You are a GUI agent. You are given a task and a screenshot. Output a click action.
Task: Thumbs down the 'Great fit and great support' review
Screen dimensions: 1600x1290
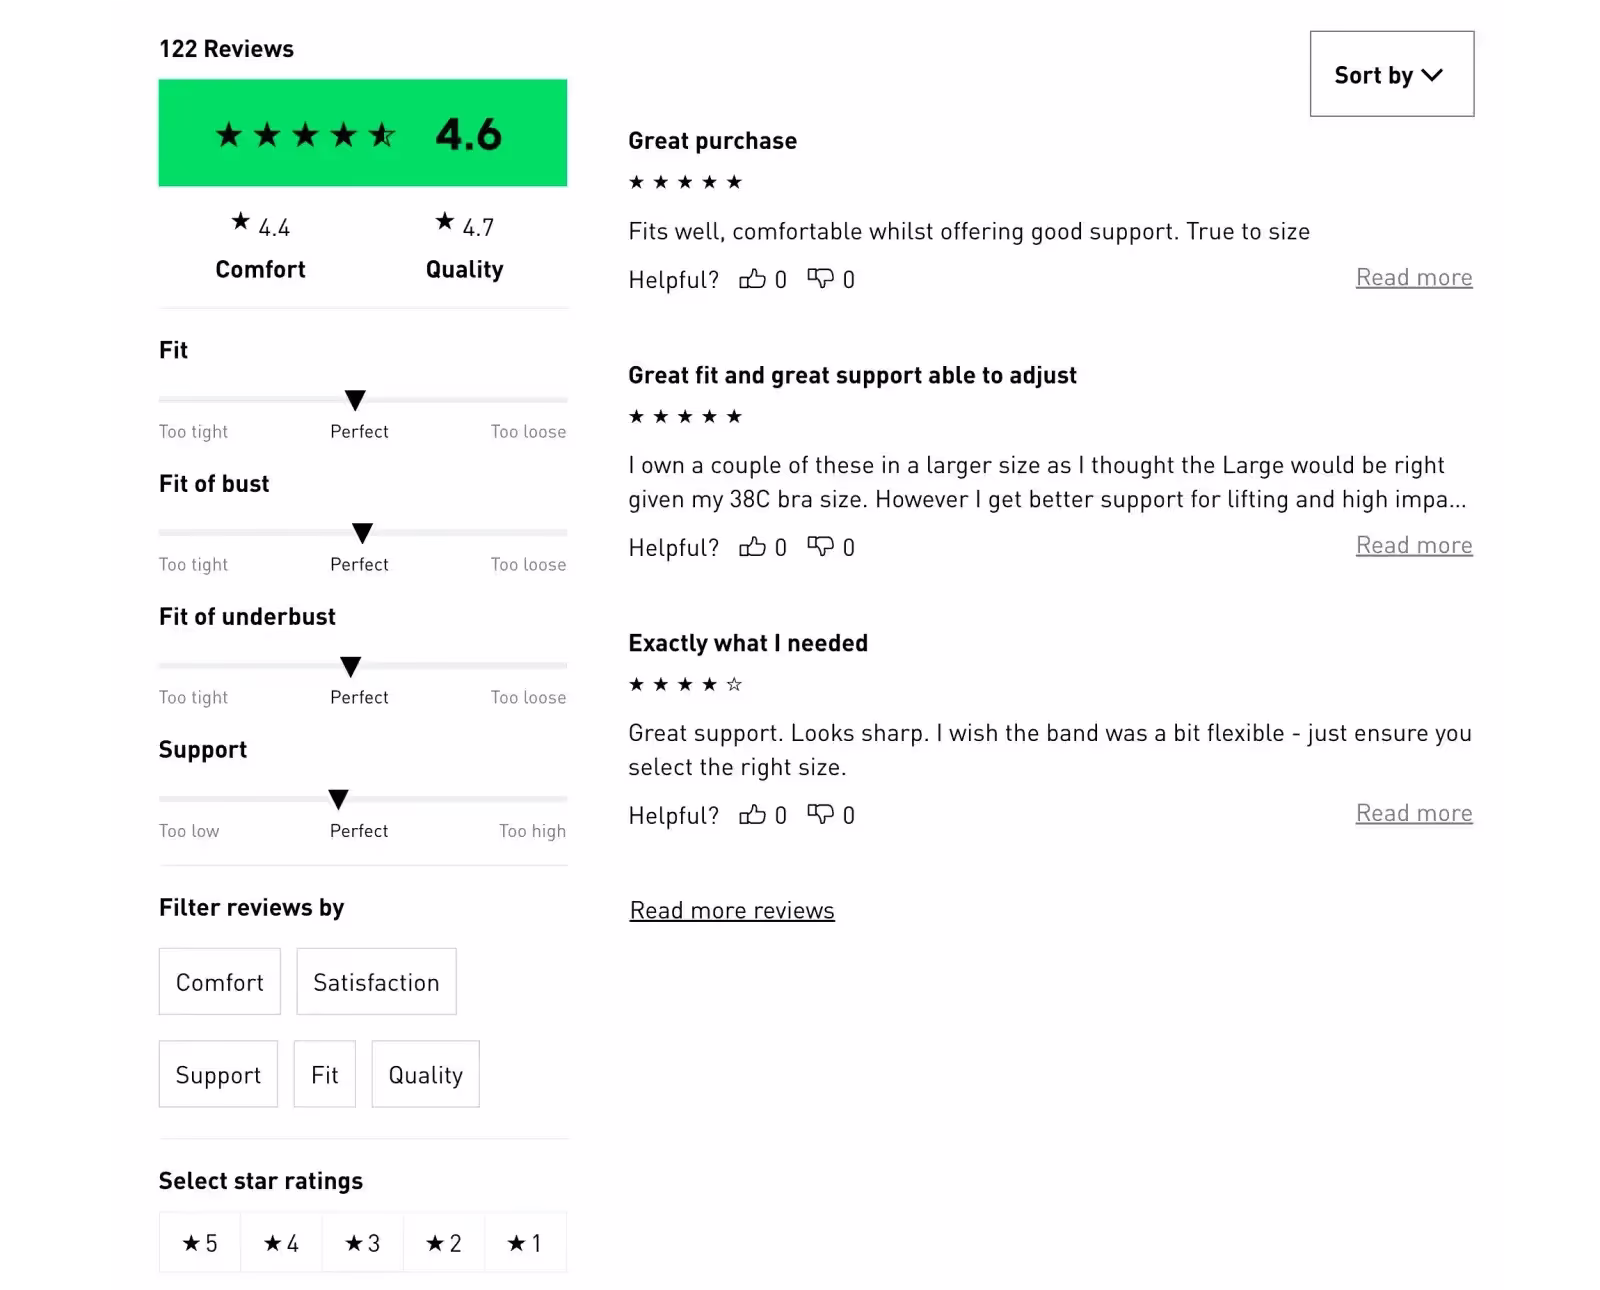[820, 547]
